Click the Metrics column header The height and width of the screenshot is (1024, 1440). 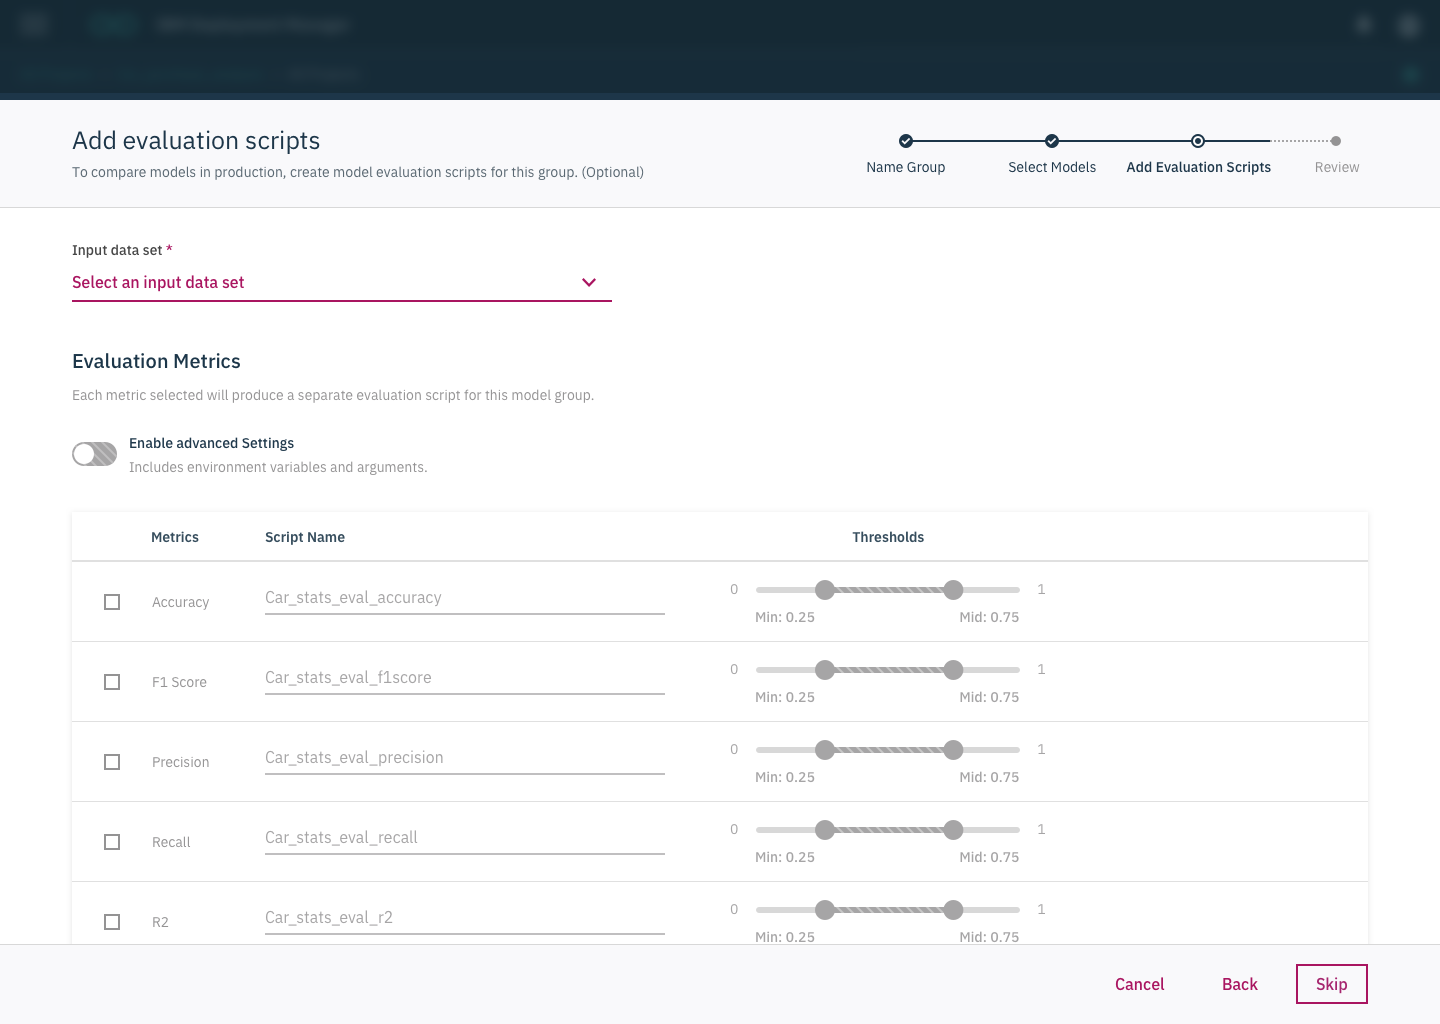click(175, 537)
